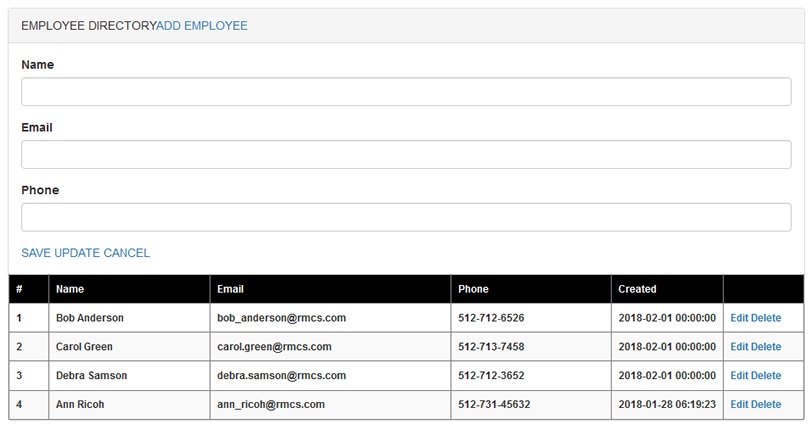Focus the Email input field
The image size is (812, 425).
(406, 154)
